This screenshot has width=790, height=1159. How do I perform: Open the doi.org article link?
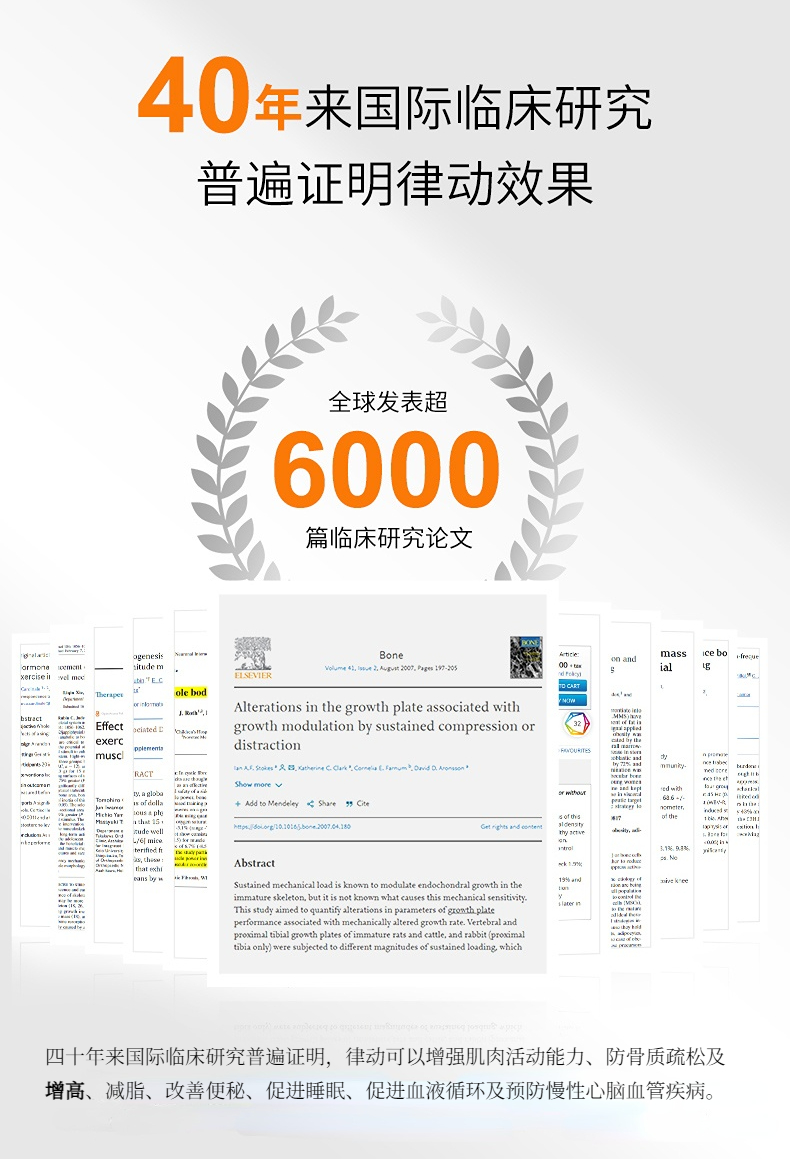pyautogui.click(x=293, y=827)
